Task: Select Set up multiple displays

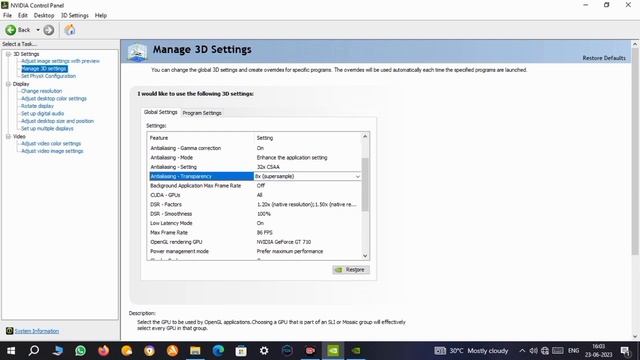Action: click(47, 129)
